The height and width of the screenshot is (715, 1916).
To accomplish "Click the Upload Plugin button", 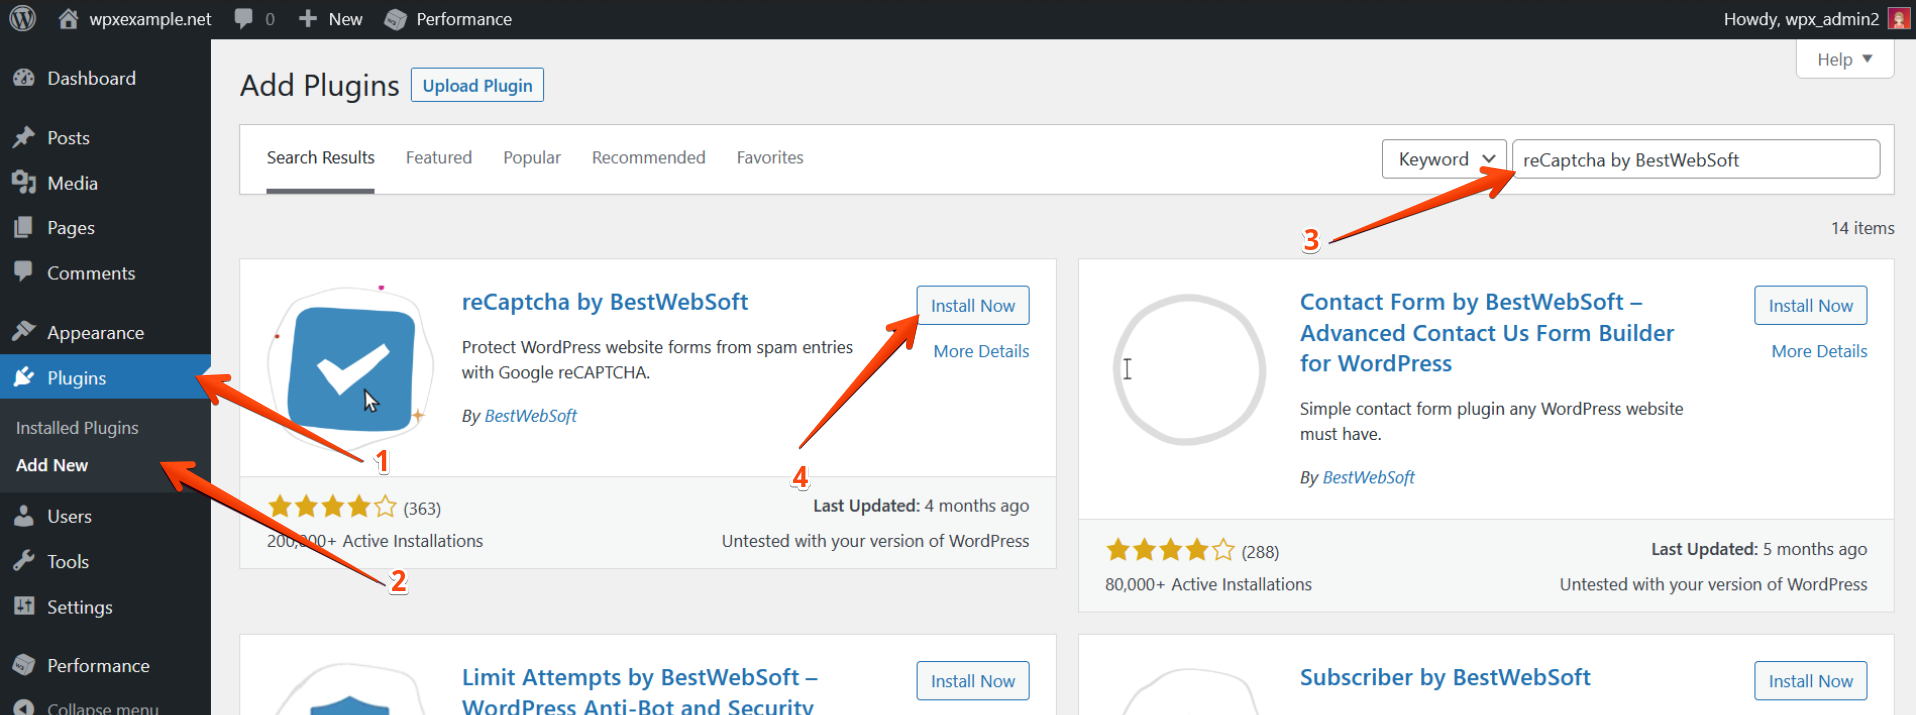I will [477, 86].
